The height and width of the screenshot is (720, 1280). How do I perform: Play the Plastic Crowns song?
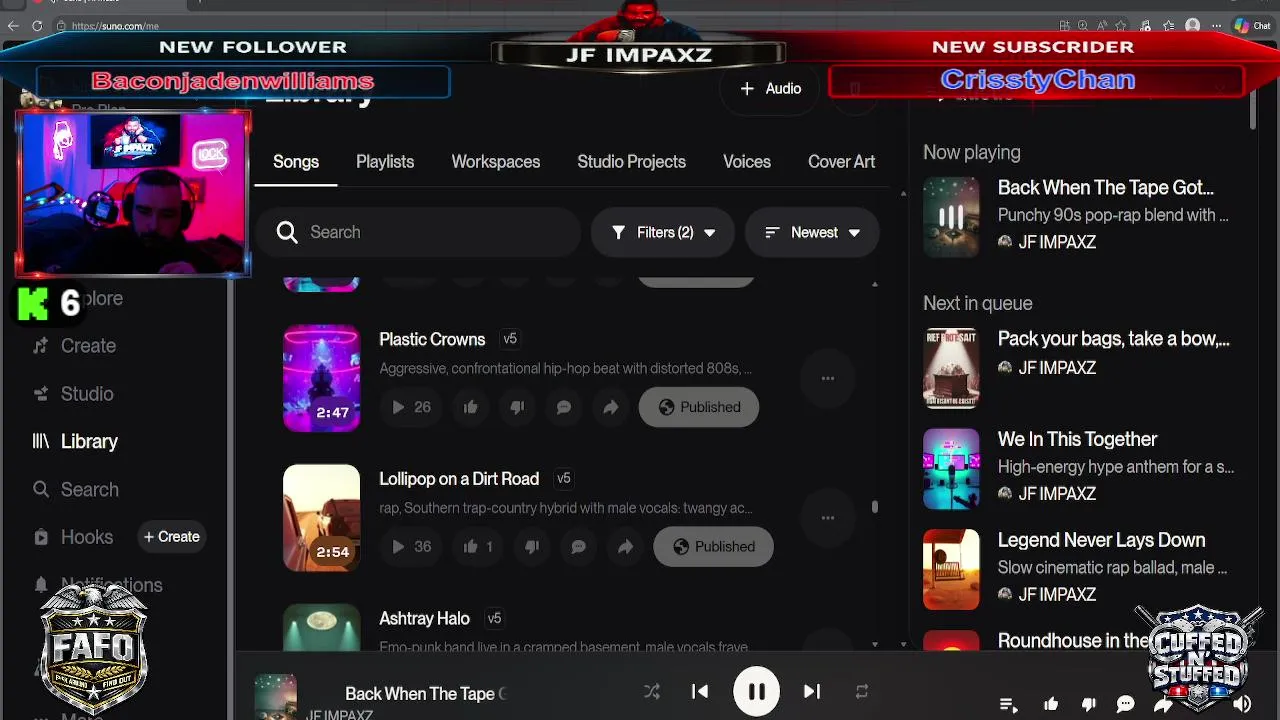point(398,407)
